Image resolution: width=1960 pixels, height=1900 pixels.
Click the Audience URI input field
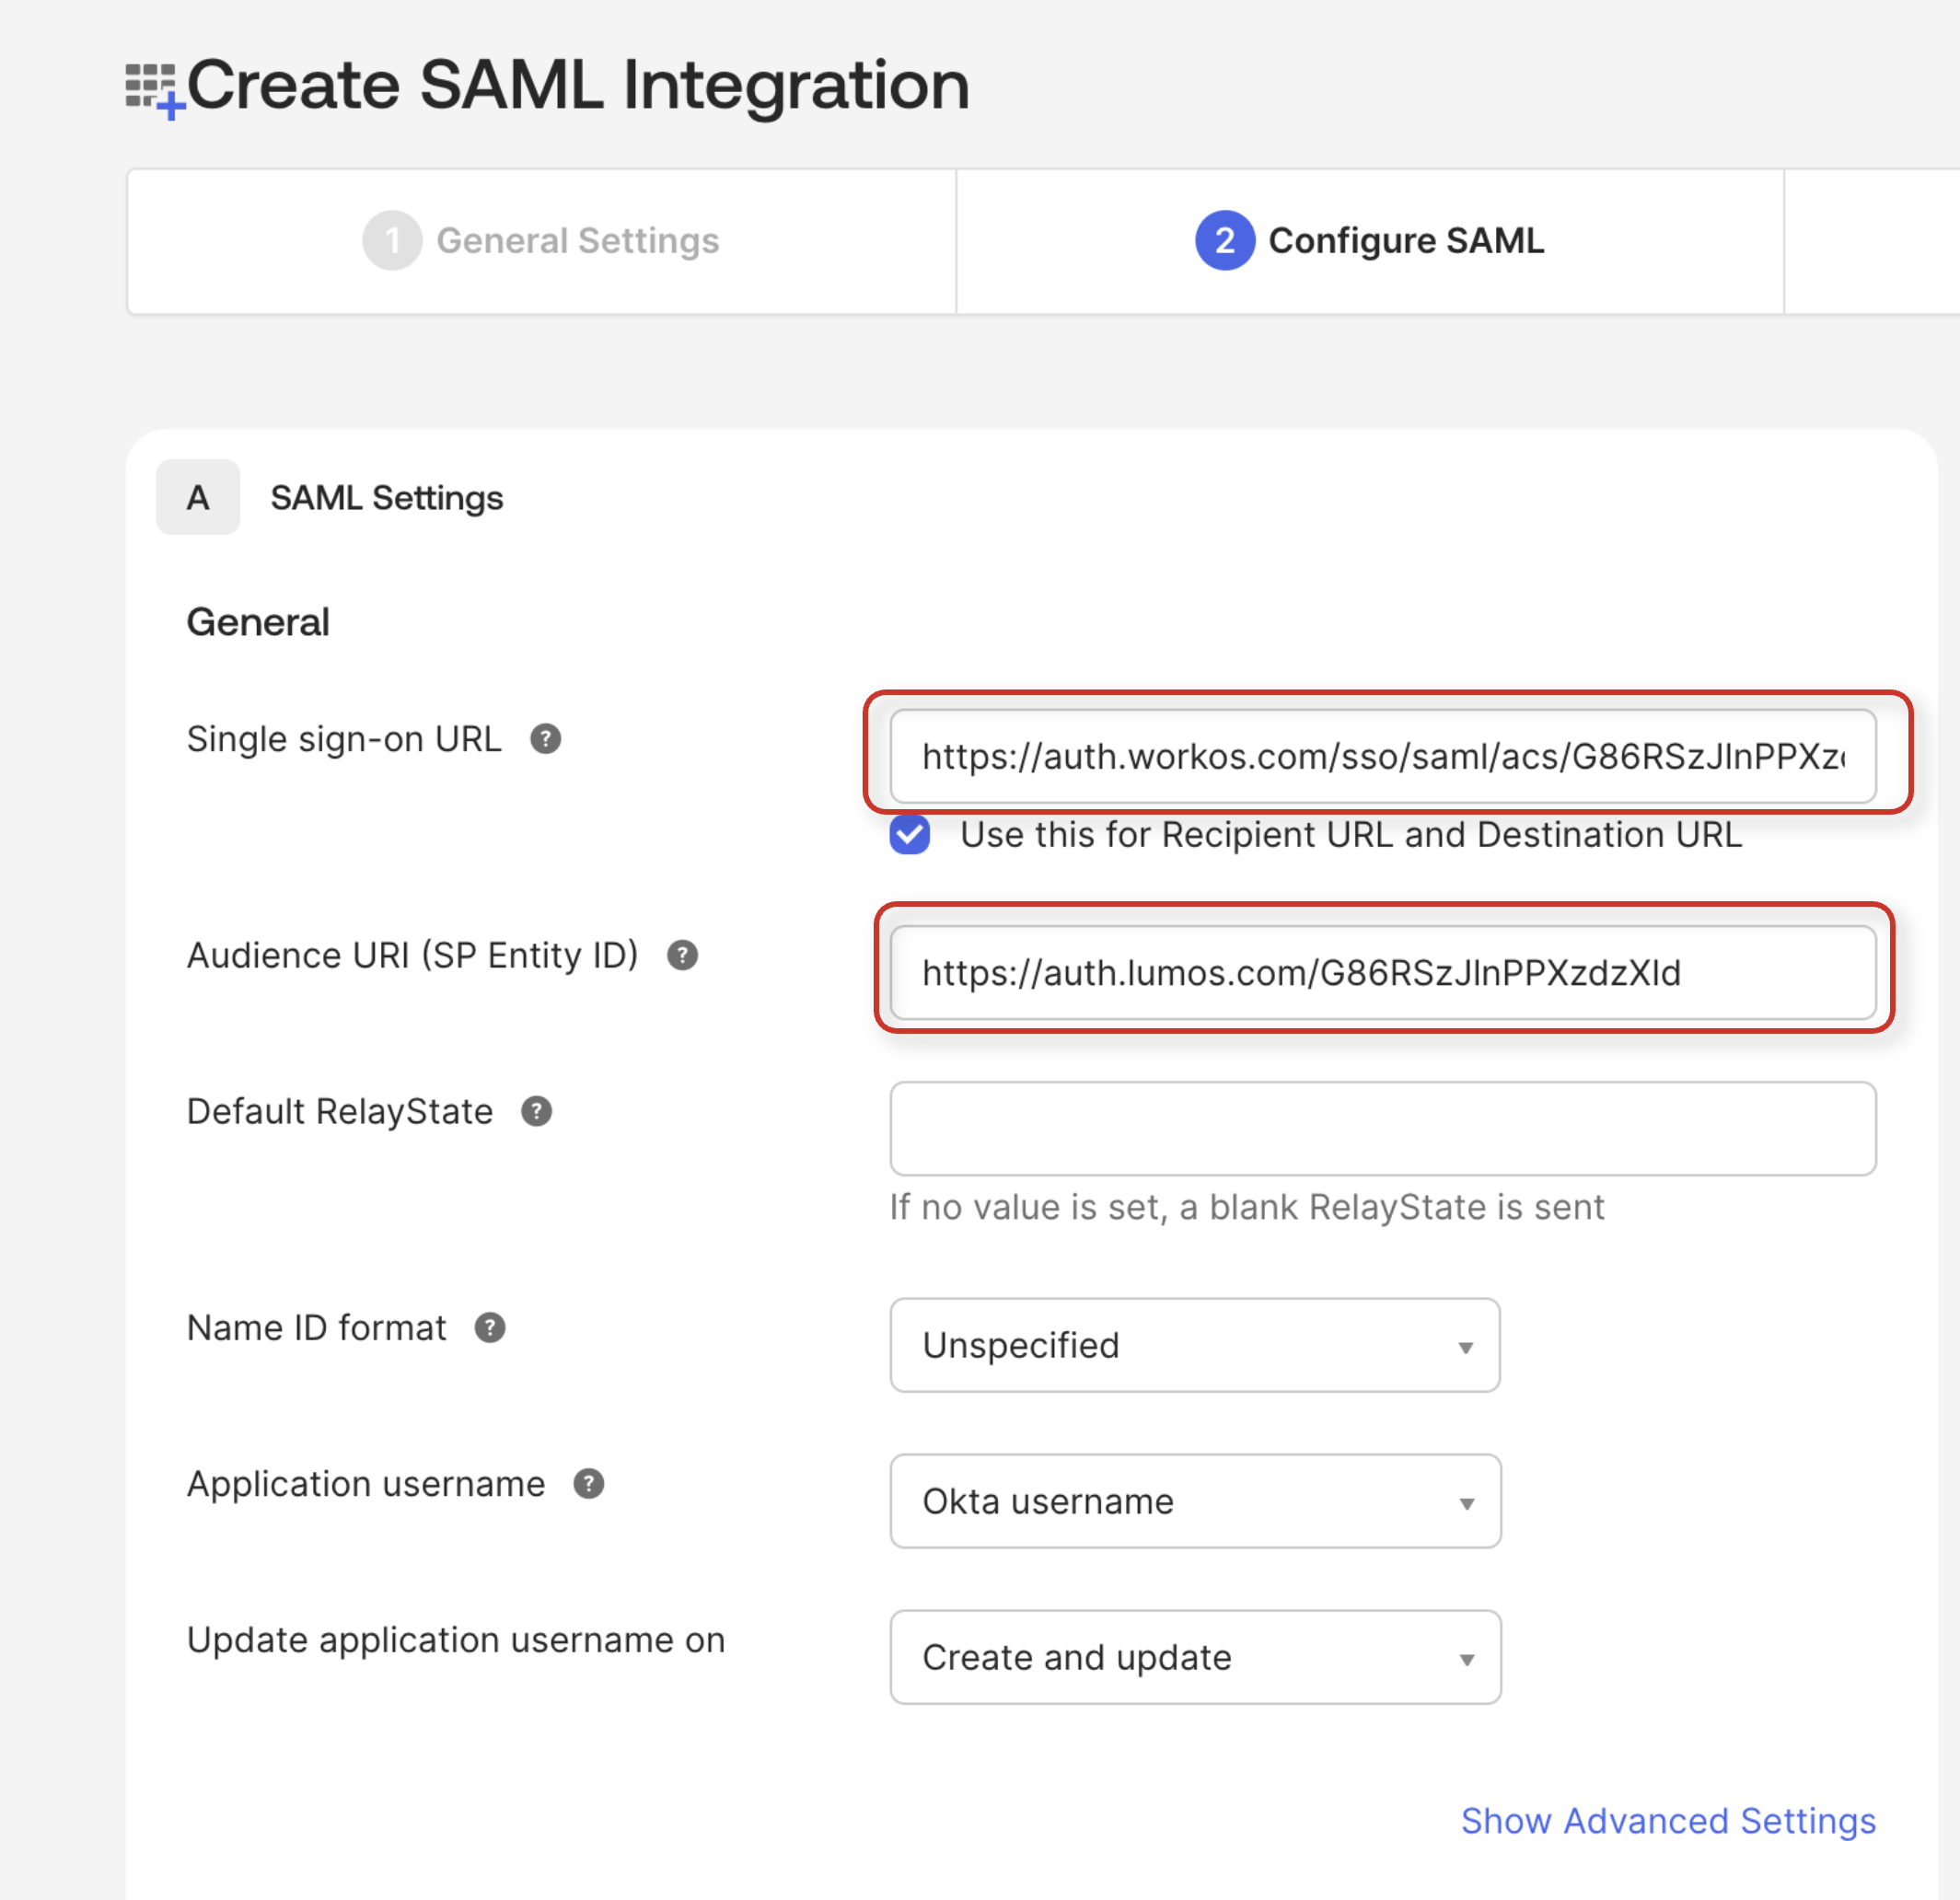click(x=1382, y=972)
